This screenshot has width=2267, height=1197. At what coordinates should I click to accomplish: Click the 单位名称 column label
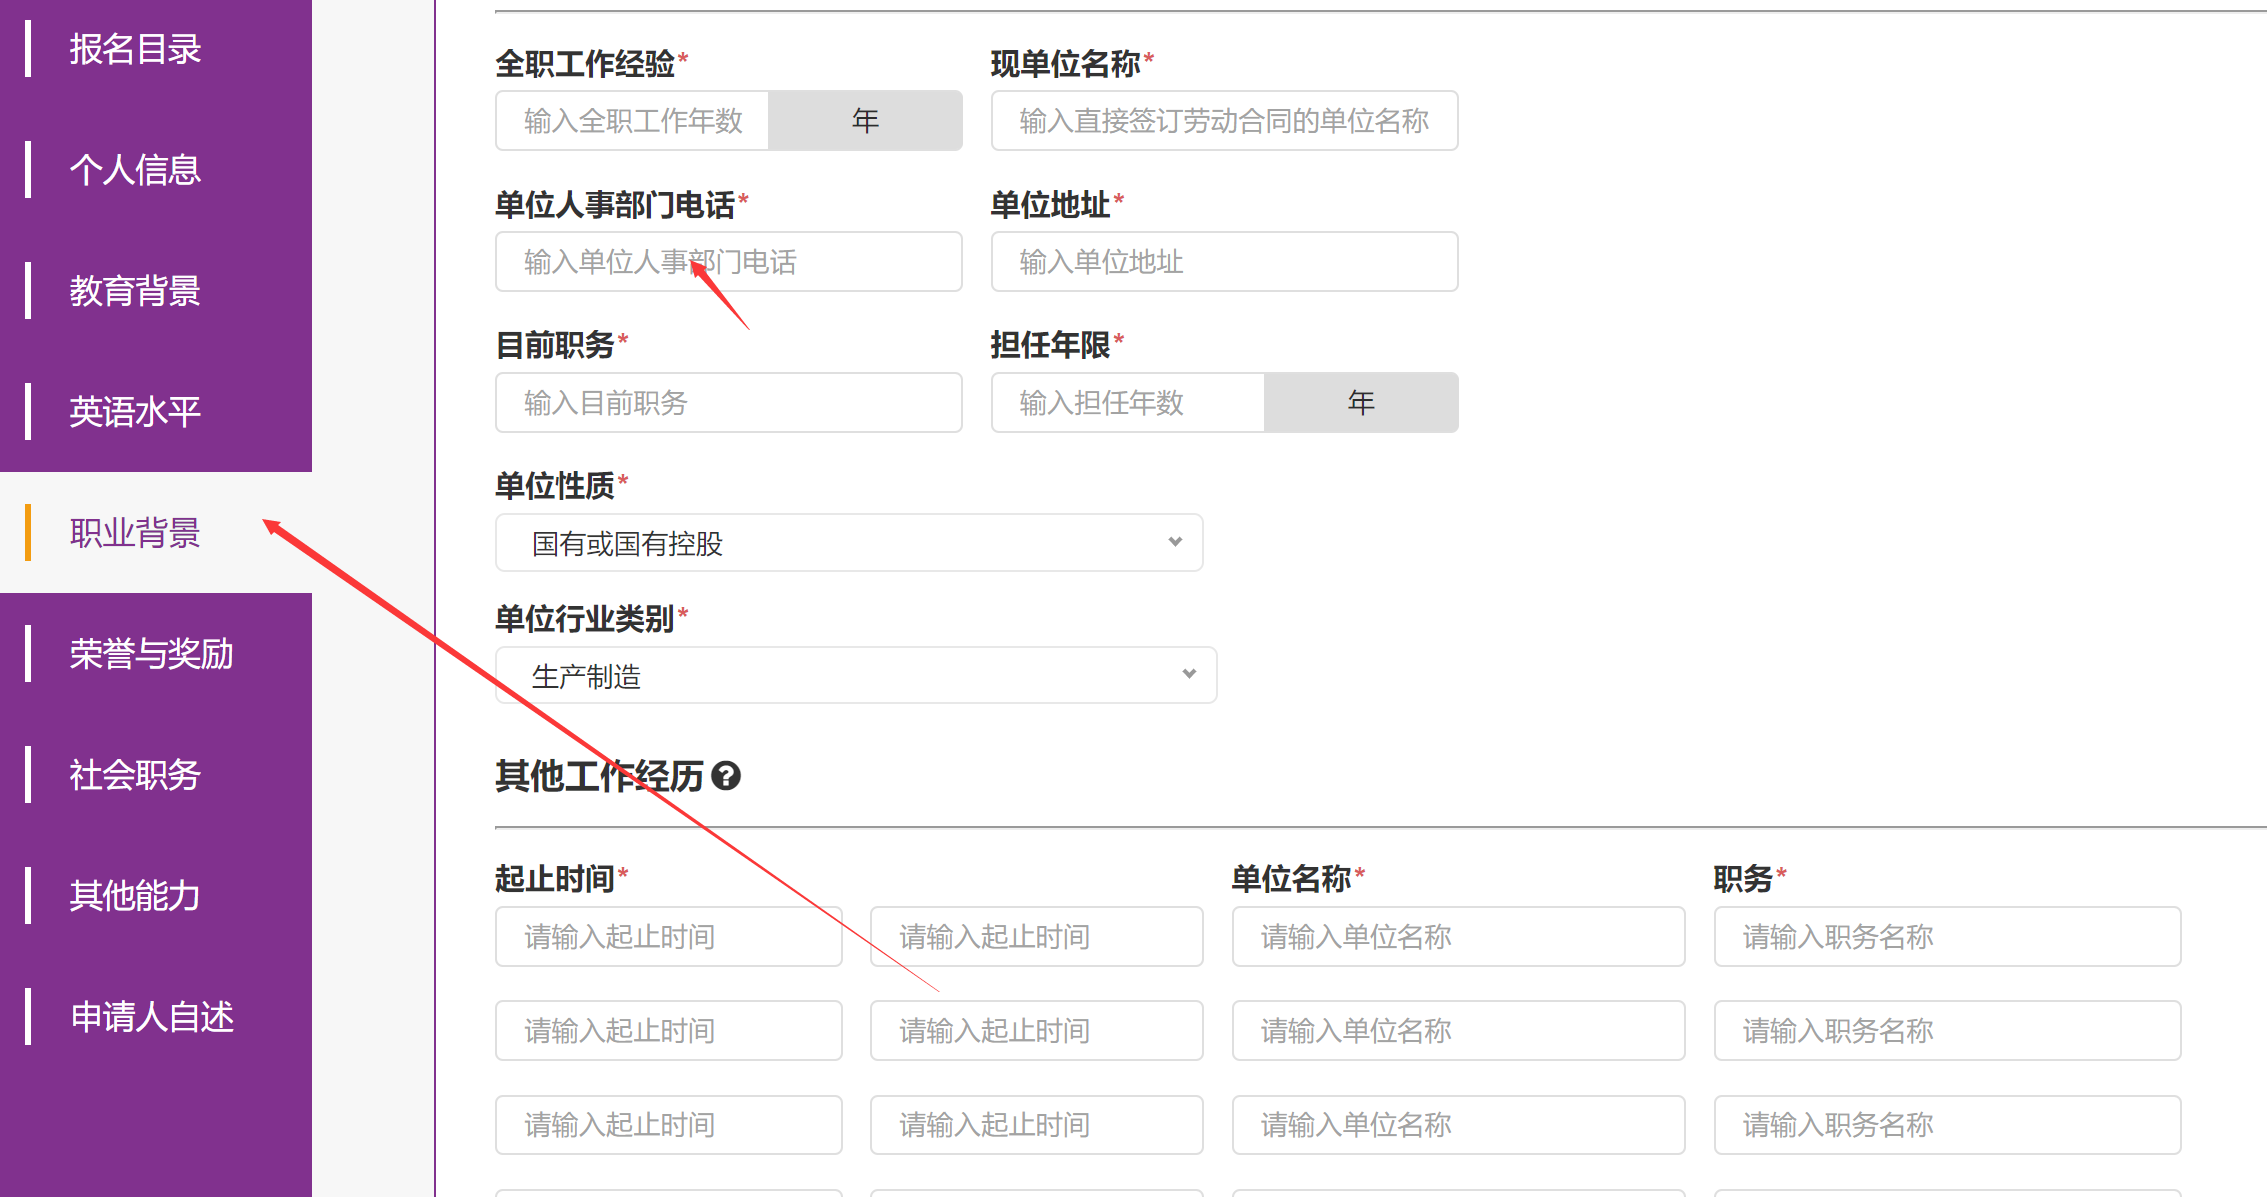click(x=1292, y=879)
